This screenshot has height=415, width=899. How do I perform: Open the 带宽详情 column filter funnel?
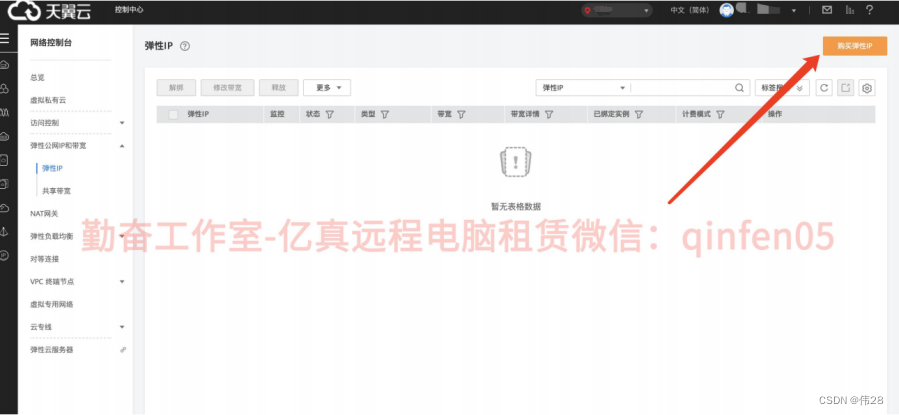[x=549, y=115]
